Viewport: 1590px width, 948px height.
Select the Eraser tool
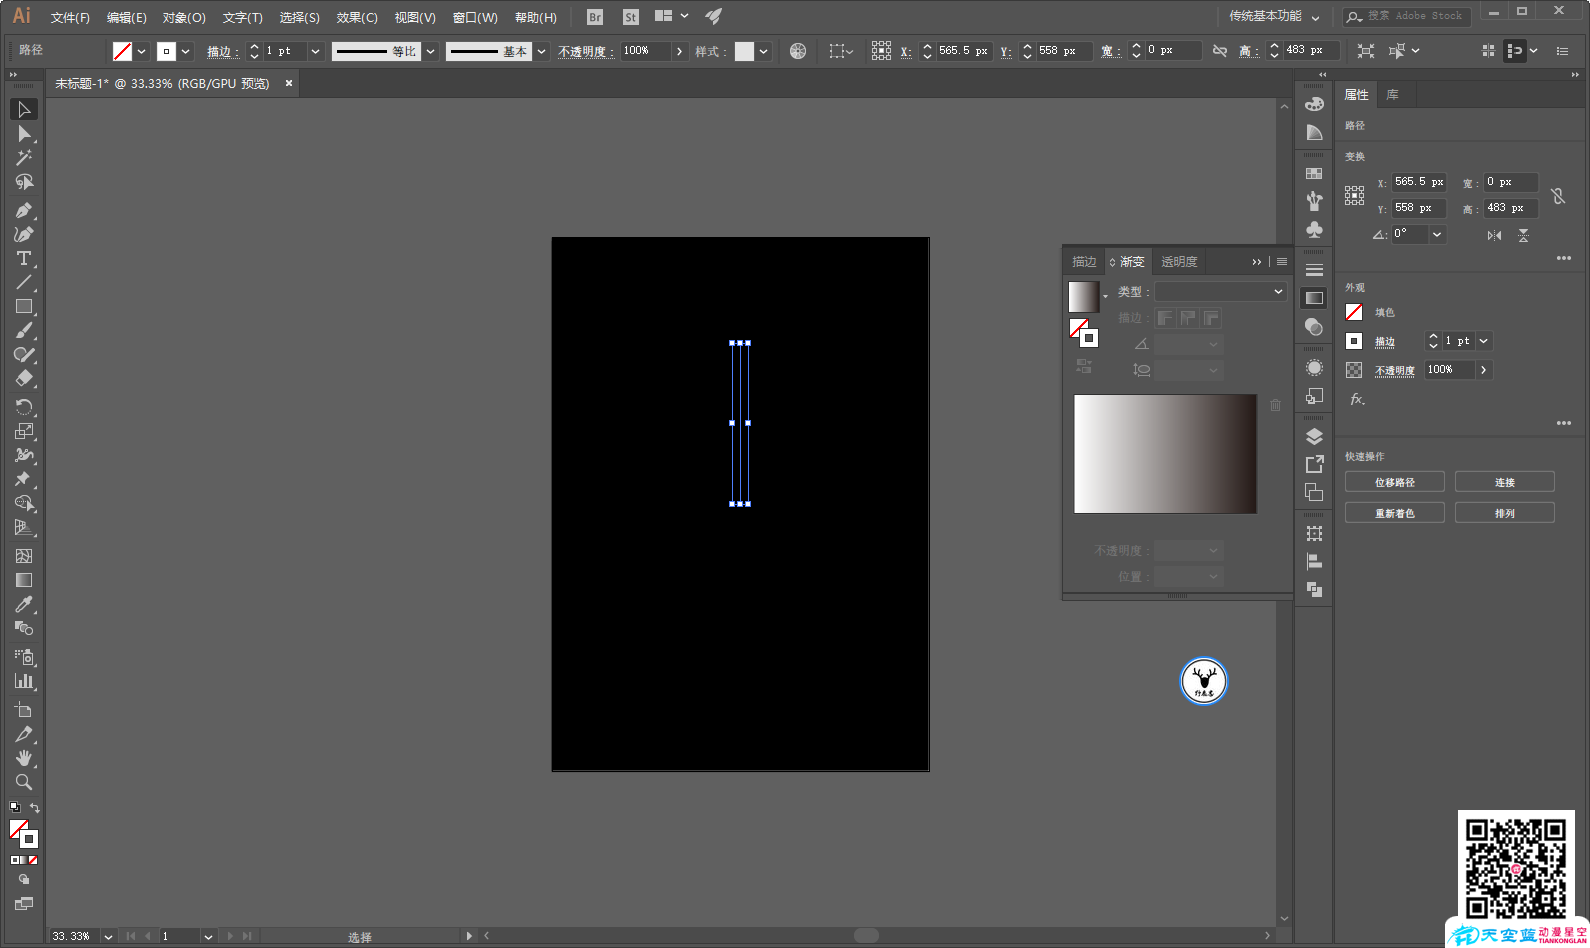24,379
